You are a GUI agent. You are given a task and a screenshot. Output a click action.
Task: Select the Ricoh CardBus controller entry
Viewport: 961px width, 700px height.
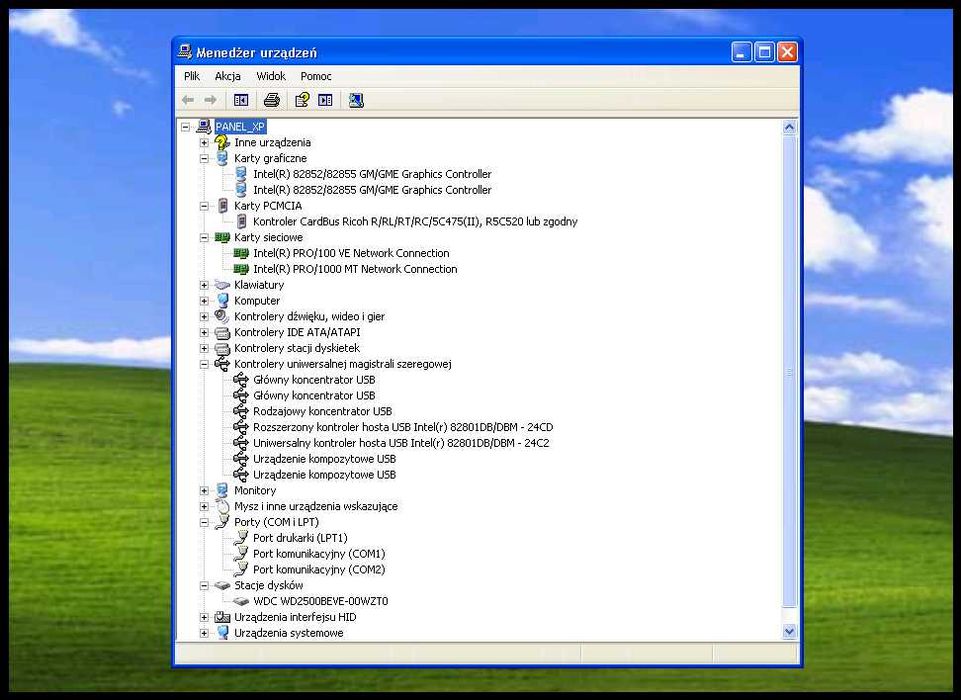click(415, 222)
